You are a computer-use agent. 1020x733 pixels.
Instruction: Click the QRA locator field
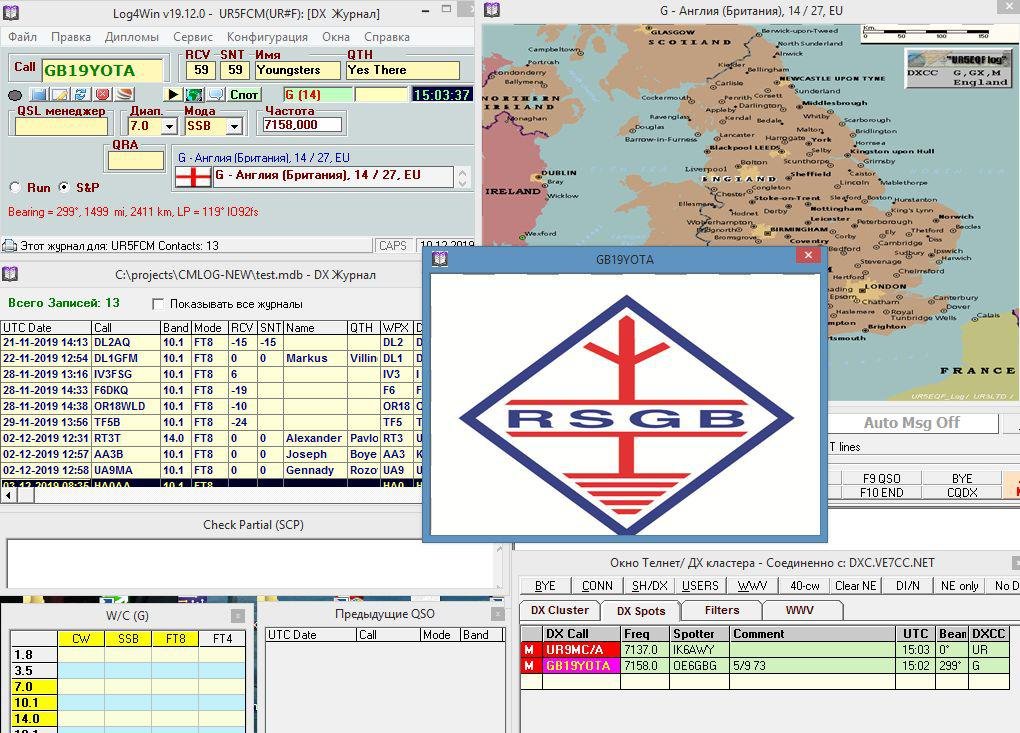[x=135, y=161]
